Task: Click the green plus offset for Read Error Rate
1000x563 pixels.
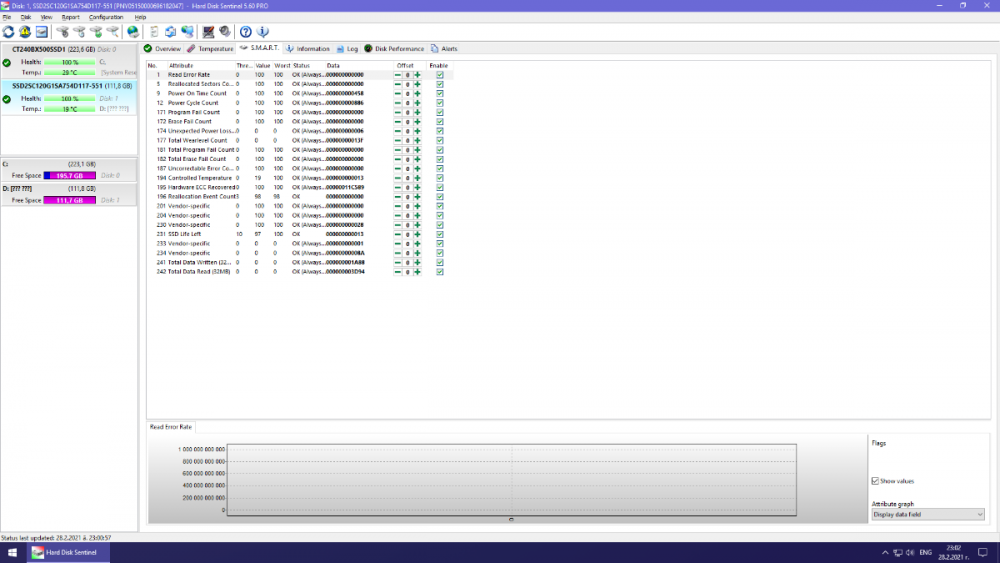Action: (x=417, y=75)
